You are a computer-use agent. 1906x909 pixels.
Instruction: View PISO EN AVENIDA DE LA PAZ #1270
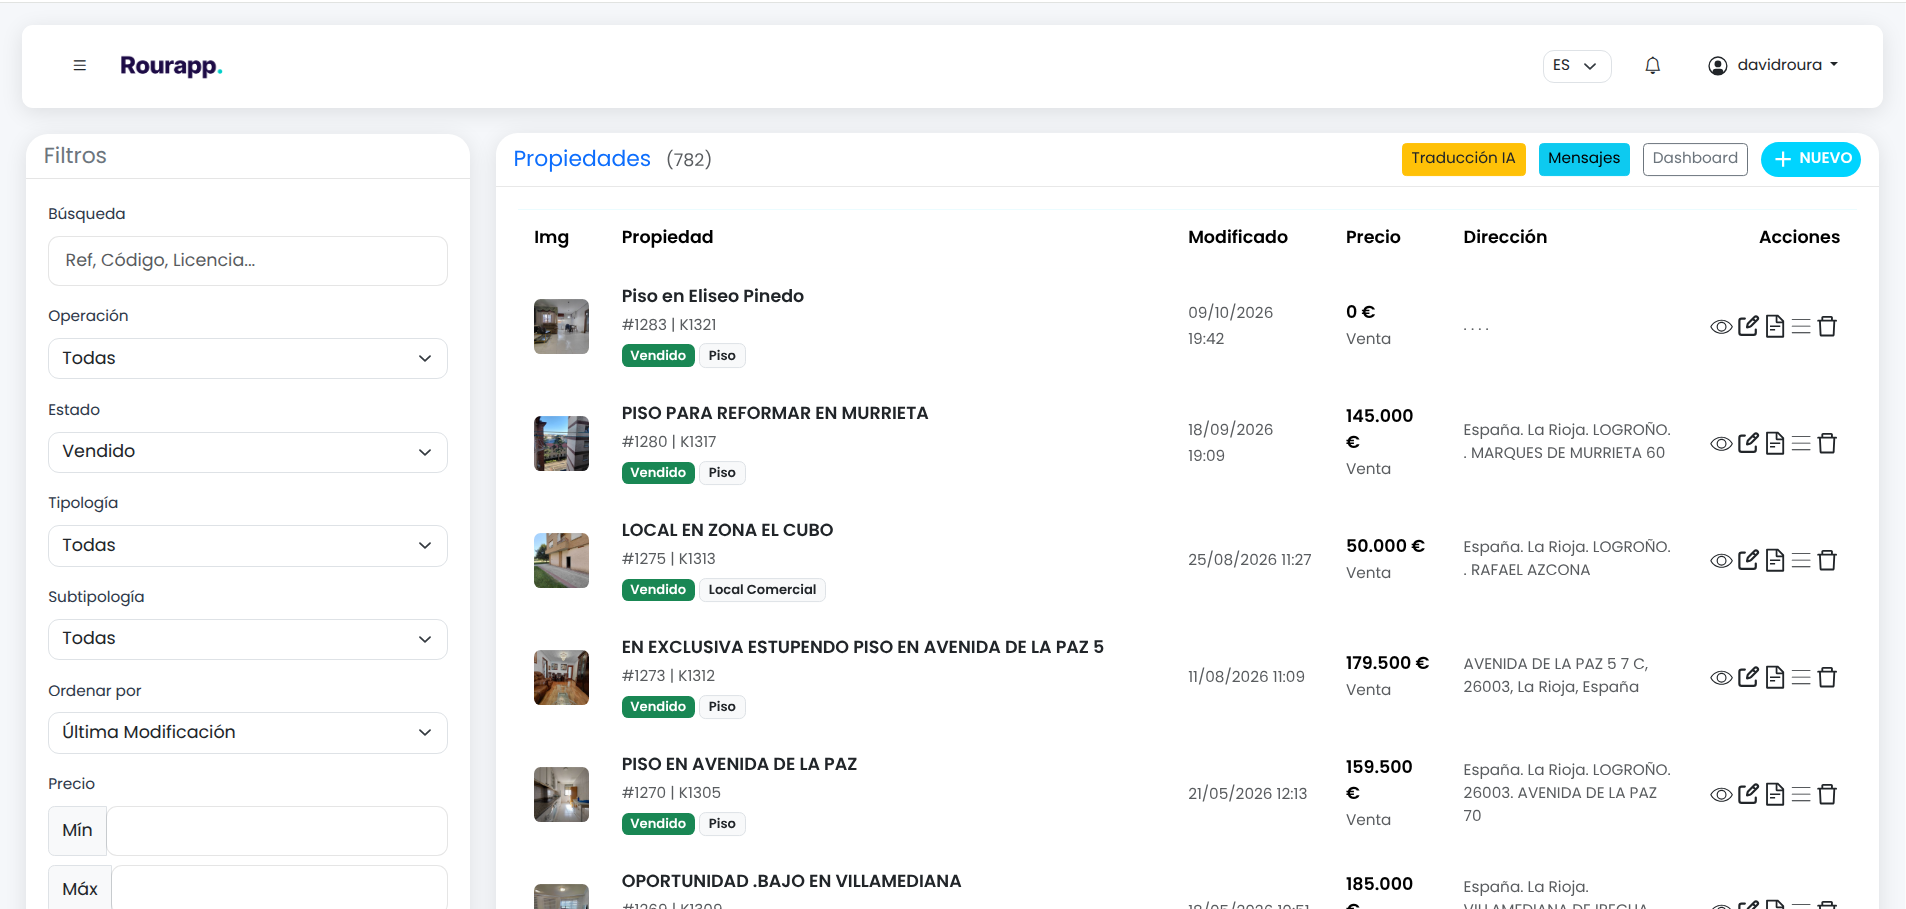coord(1721,795)
